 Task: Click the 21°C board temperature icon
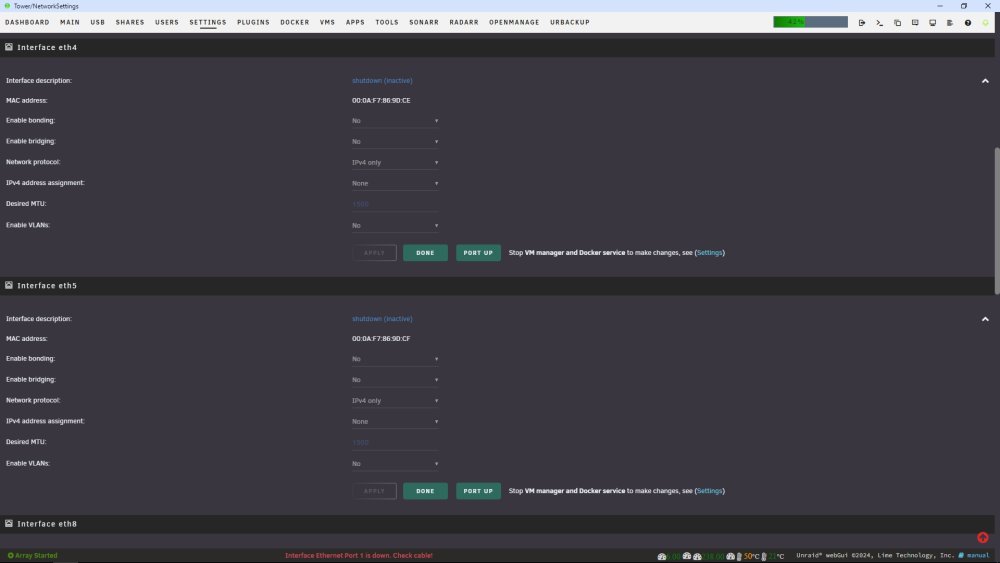tap(764, 556)
